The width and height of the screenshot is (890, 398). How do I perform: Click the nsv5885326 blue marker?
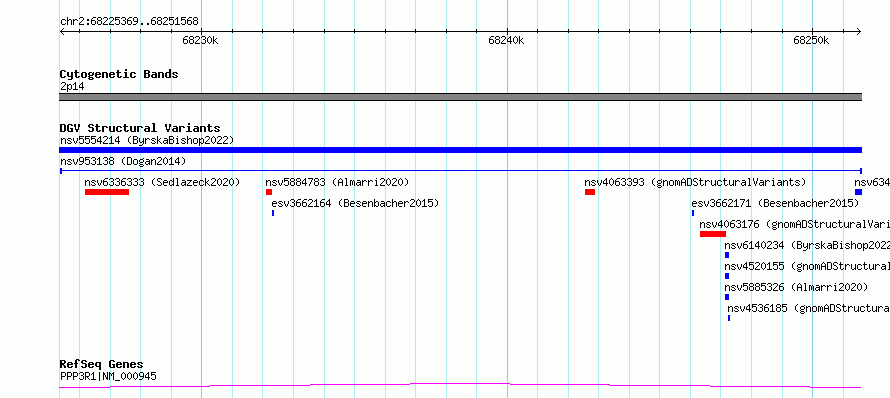(x=727, y=297)
